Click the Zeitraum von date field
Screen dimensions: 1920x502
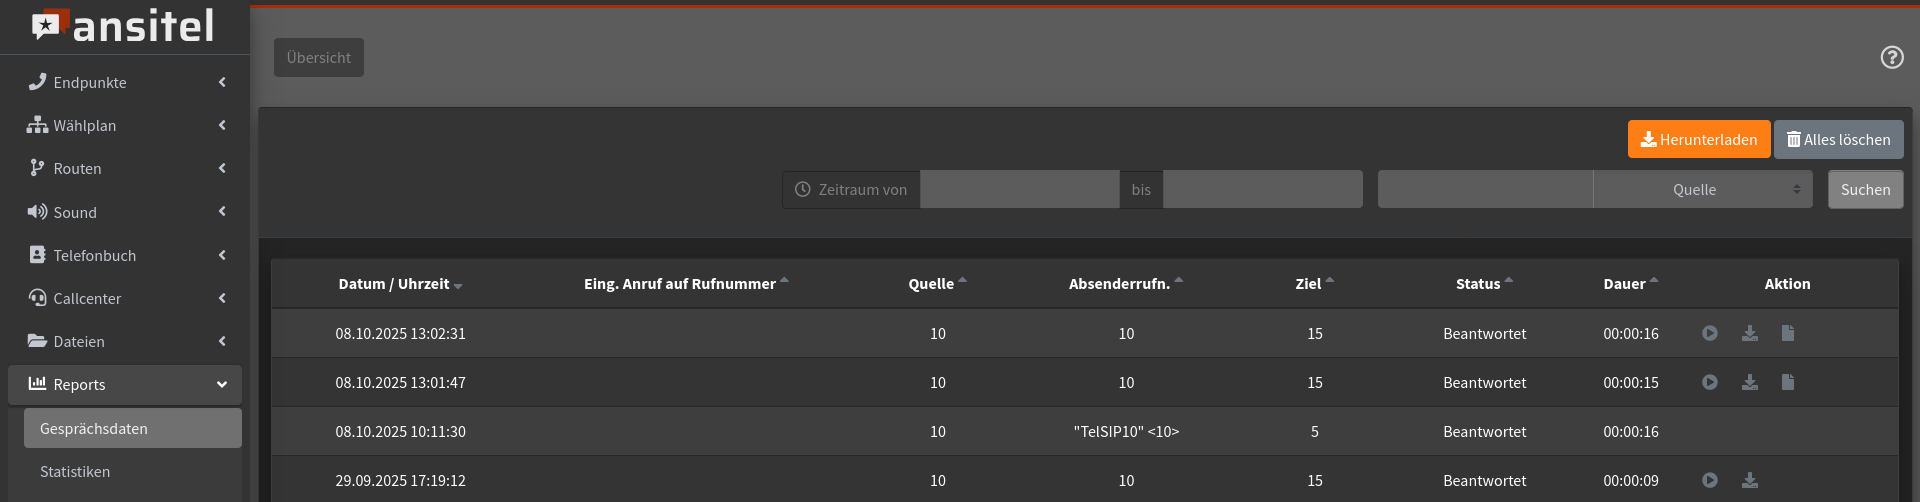coord(1019,189)
